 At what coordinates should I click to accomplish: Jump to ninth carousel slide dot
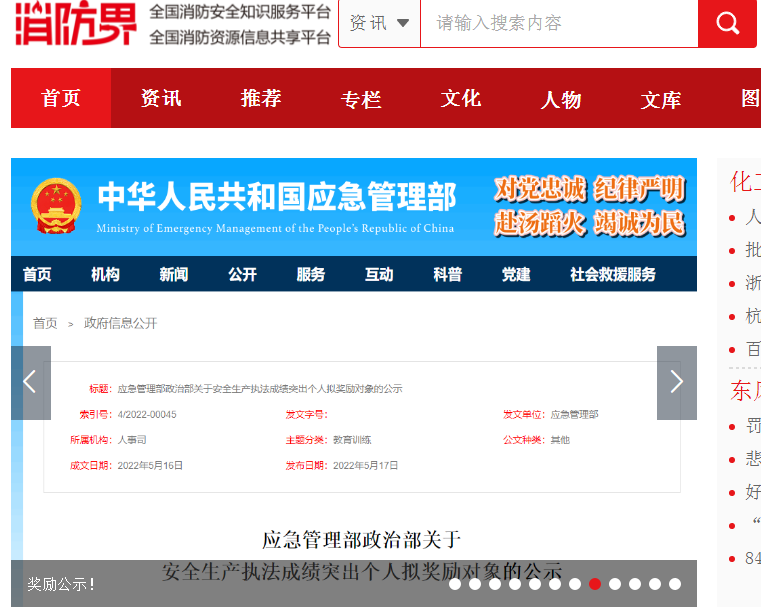coord(615,584)
